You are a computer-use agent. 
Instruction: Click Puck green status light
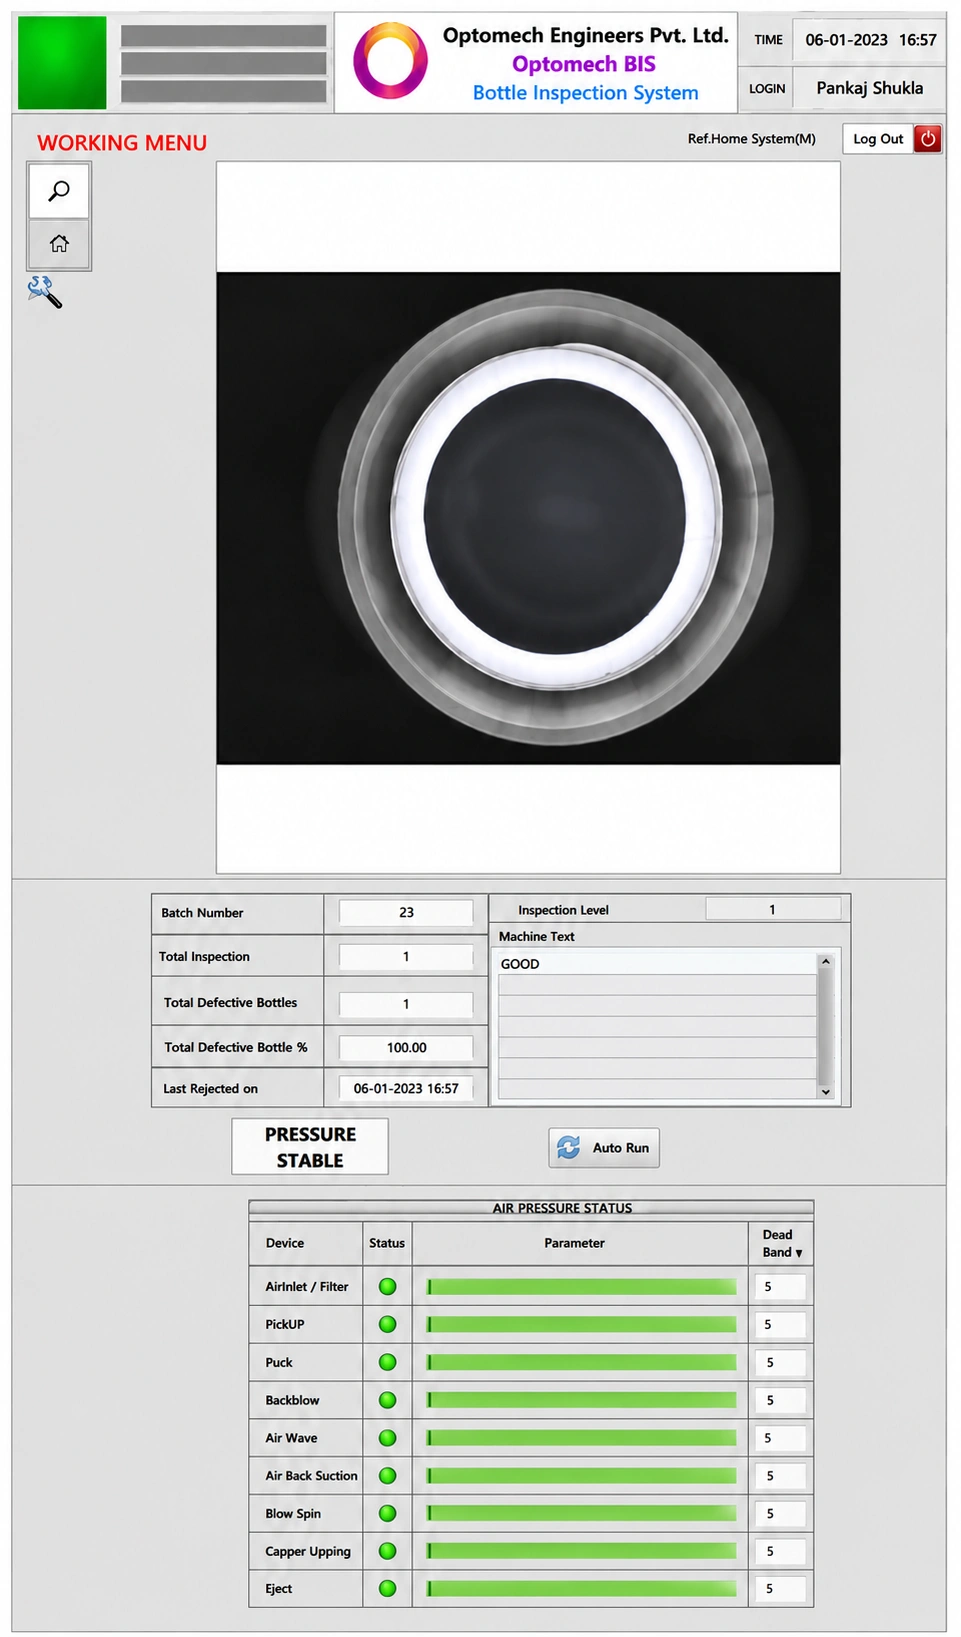(x=388, y=1362)
